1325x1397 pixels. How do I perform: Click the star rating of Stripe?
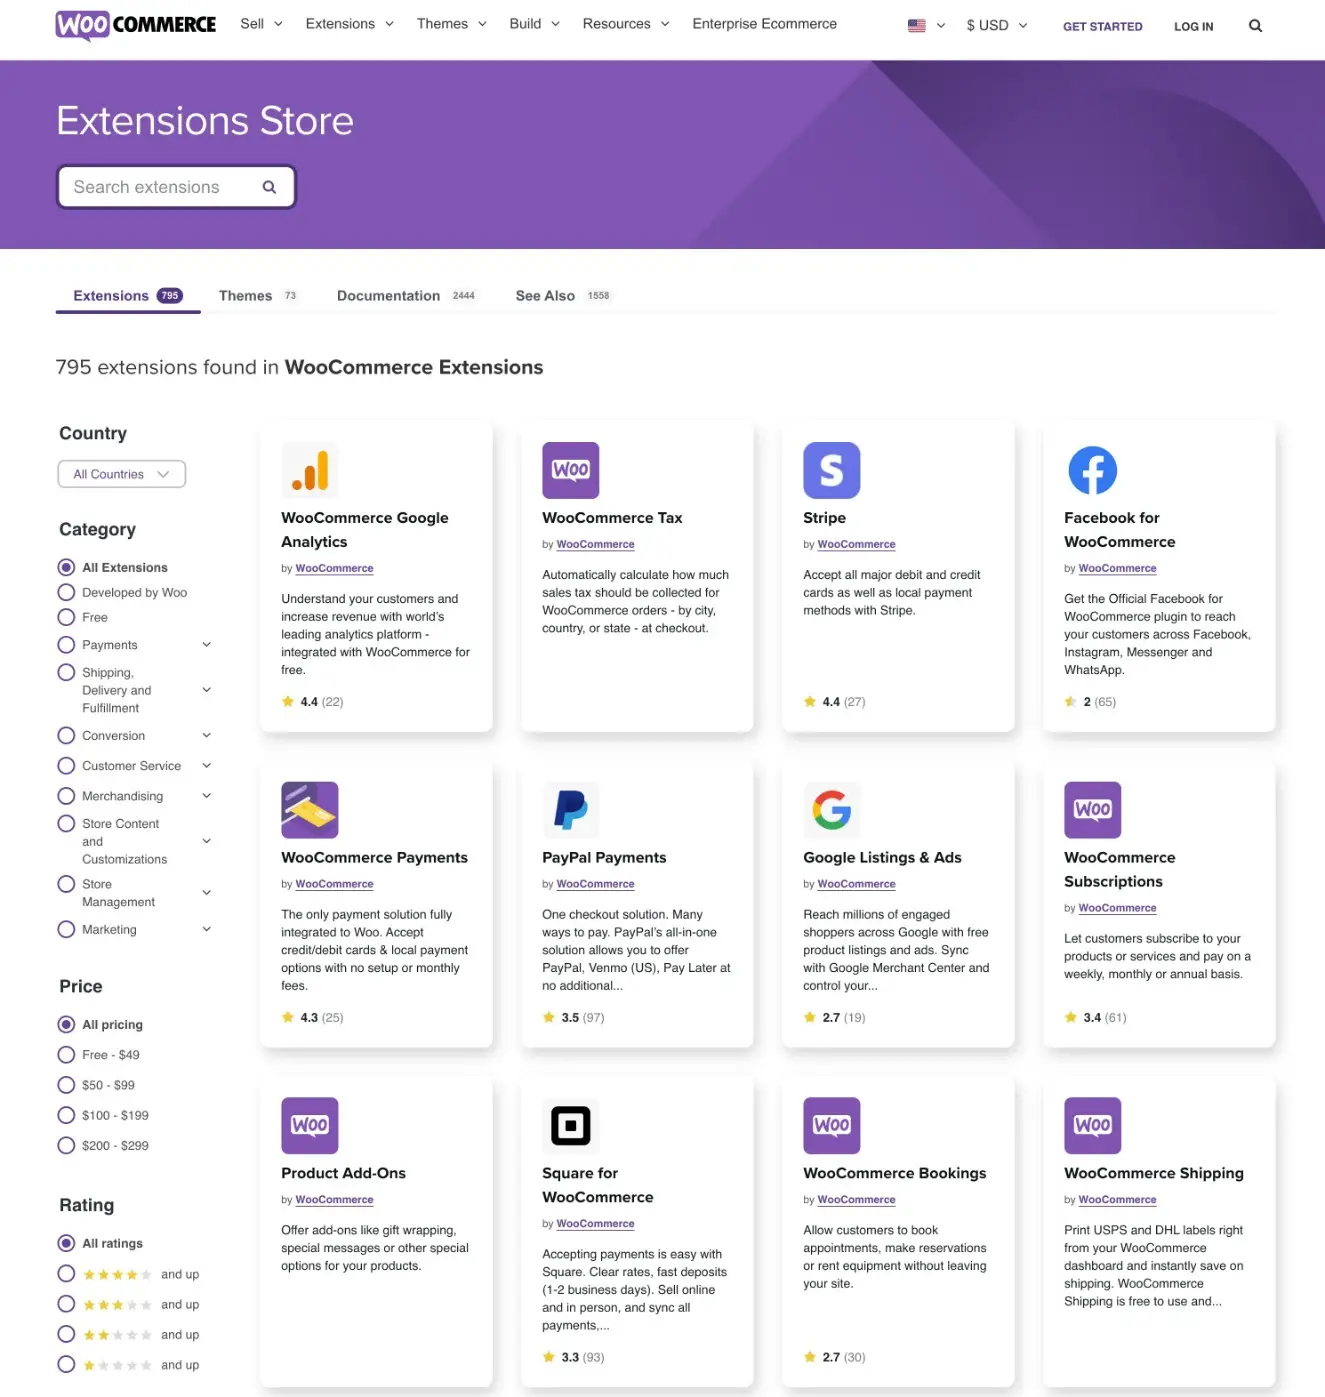click(834, 702)
